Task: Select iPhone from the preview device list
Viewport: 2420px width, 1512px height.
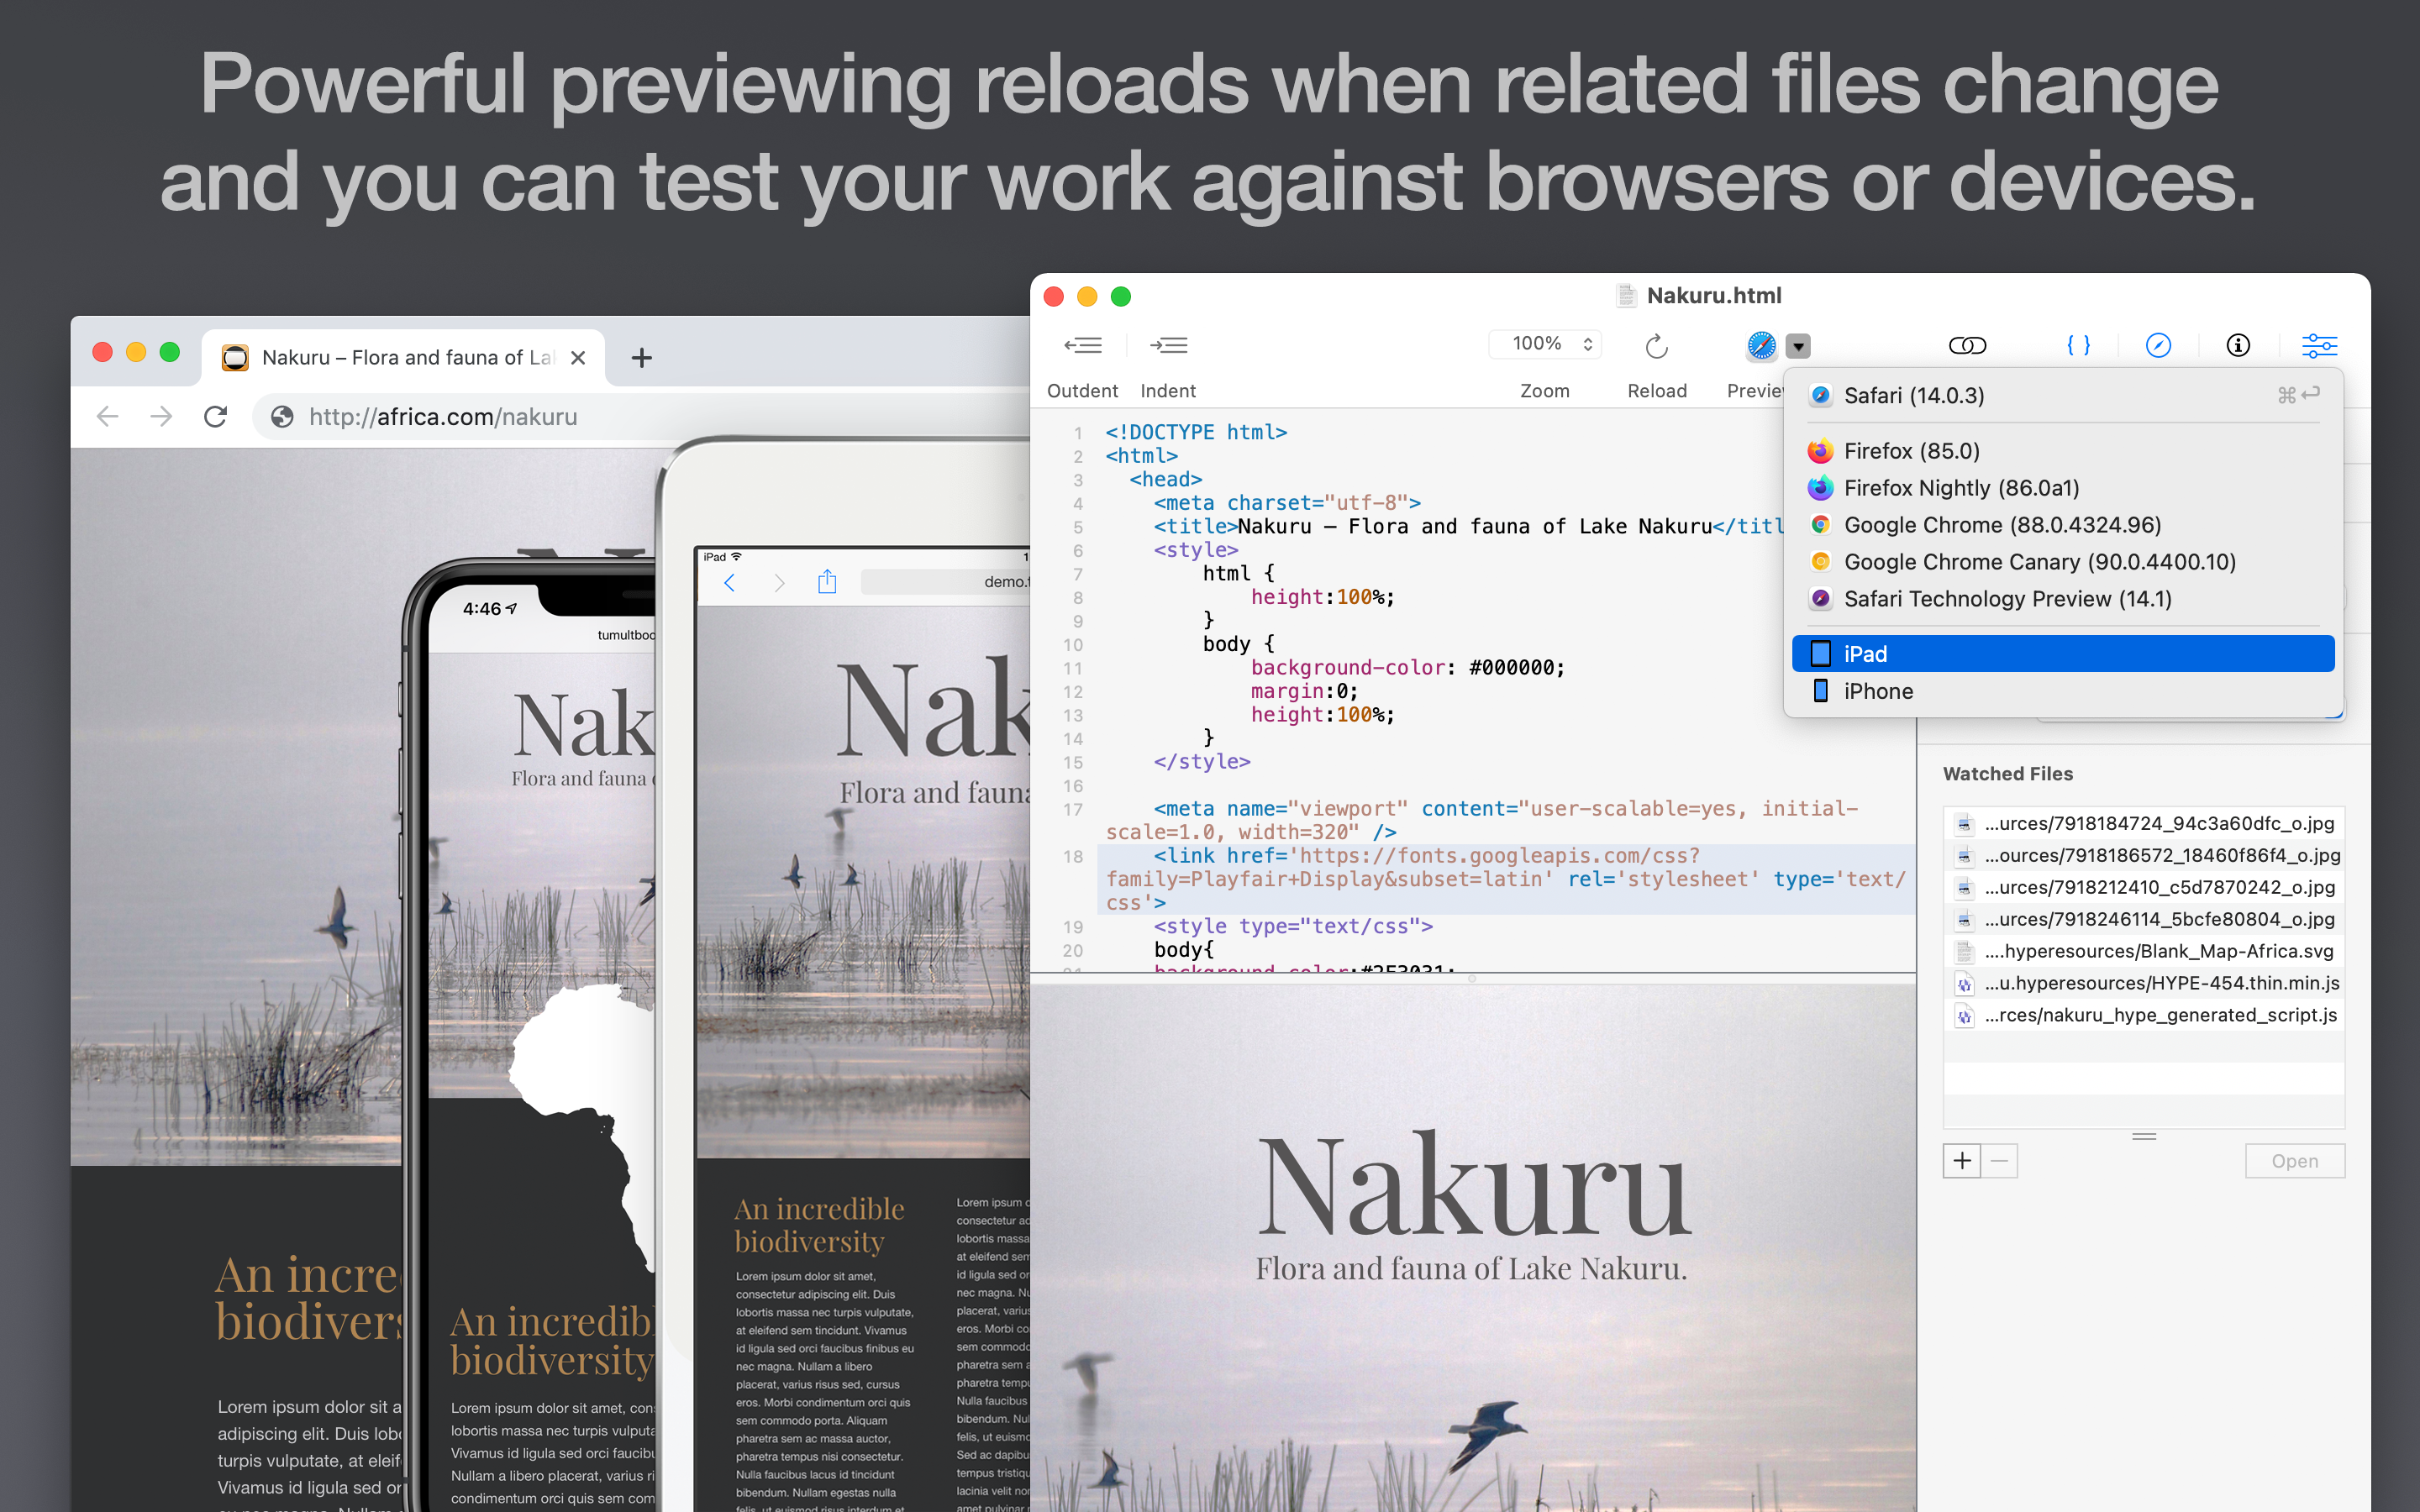Action: [x=1878, y=690]
